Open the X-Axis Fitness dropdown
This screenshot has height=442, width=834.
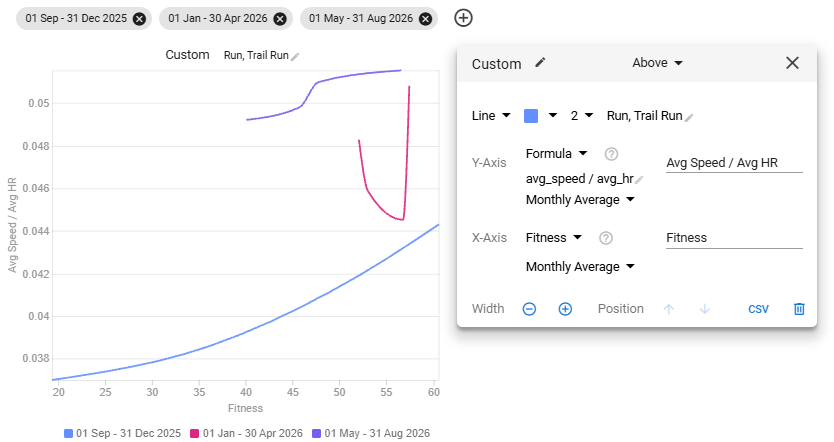[554, 238]
